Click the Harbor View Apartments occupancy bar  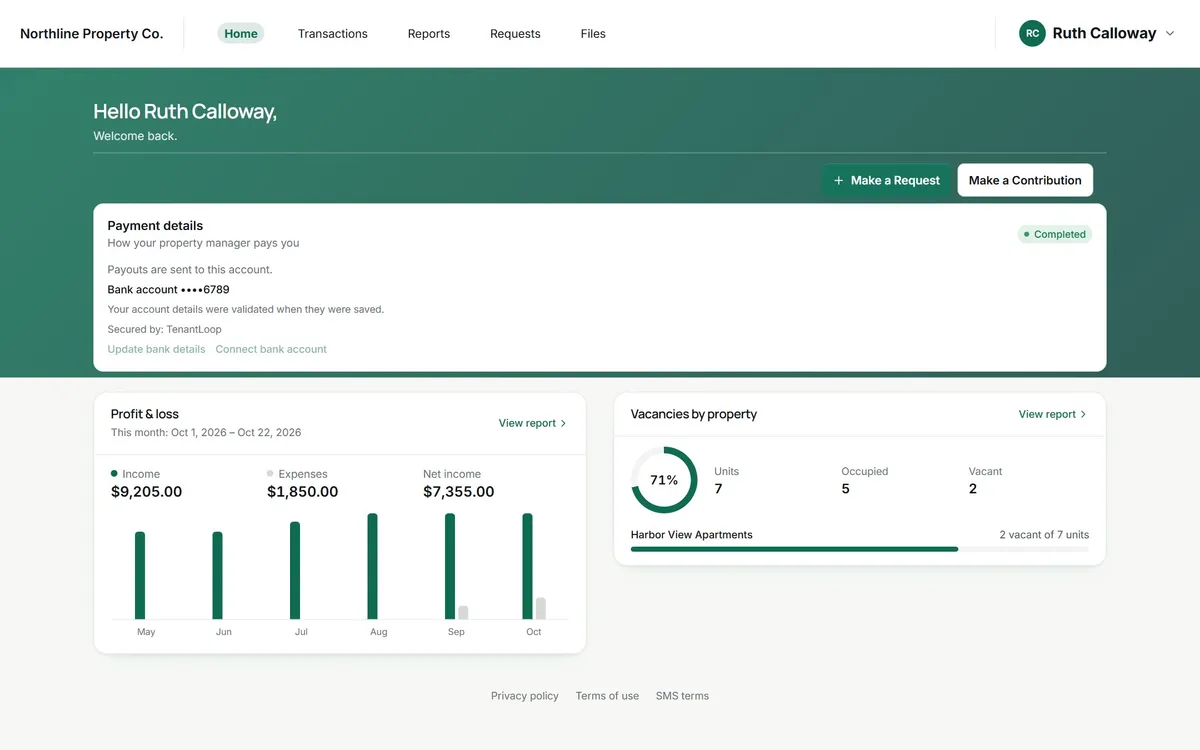point(860,549)
